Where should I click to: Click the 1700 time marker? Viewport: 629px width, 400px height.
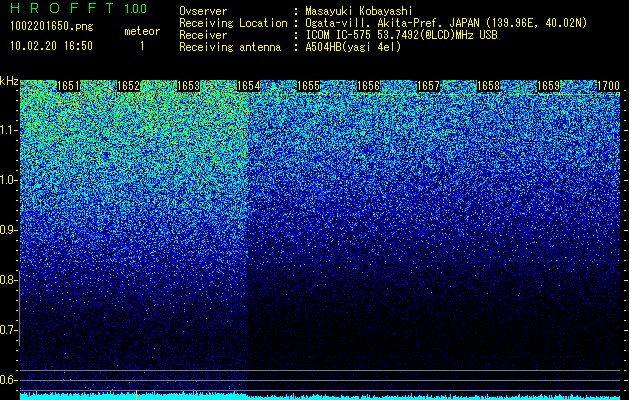pos(609,86)
